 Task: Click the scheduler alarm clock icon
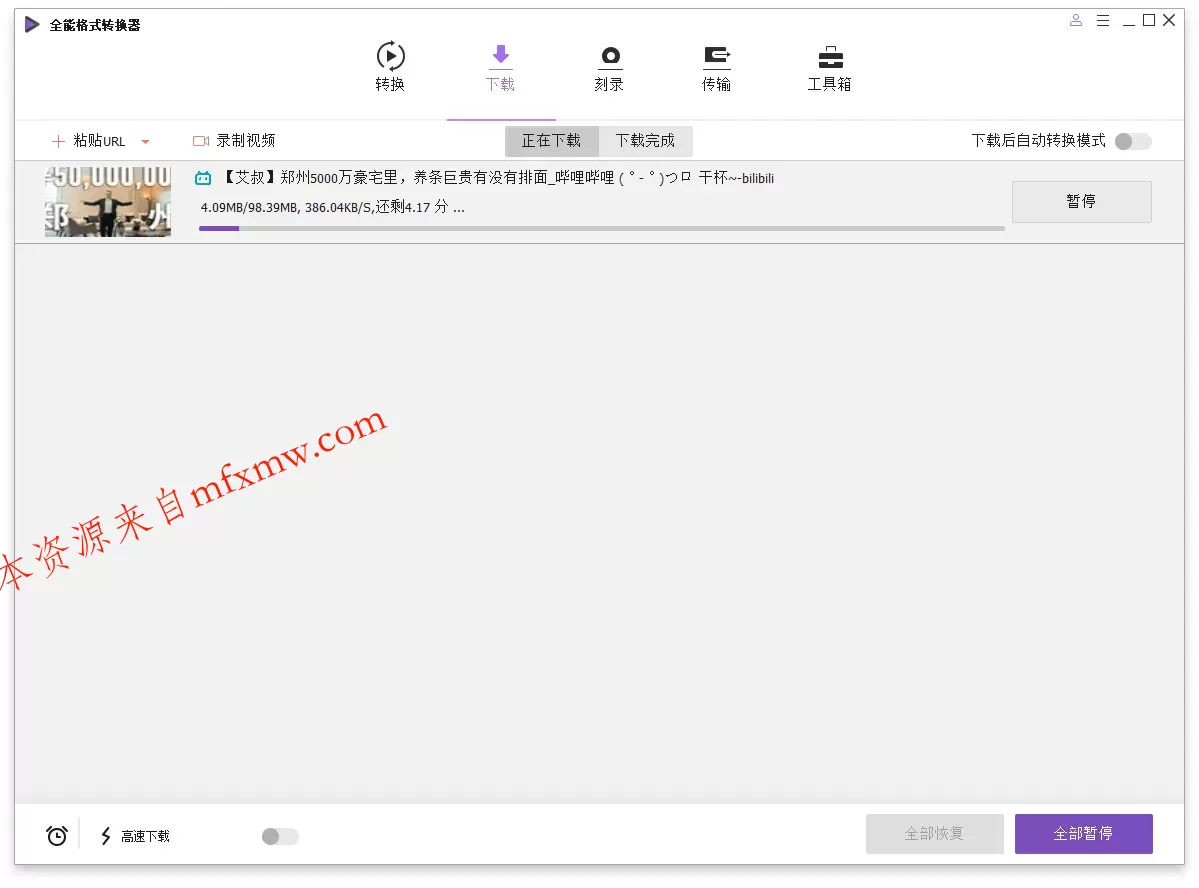pyautogui.click(x=57, y=836)
